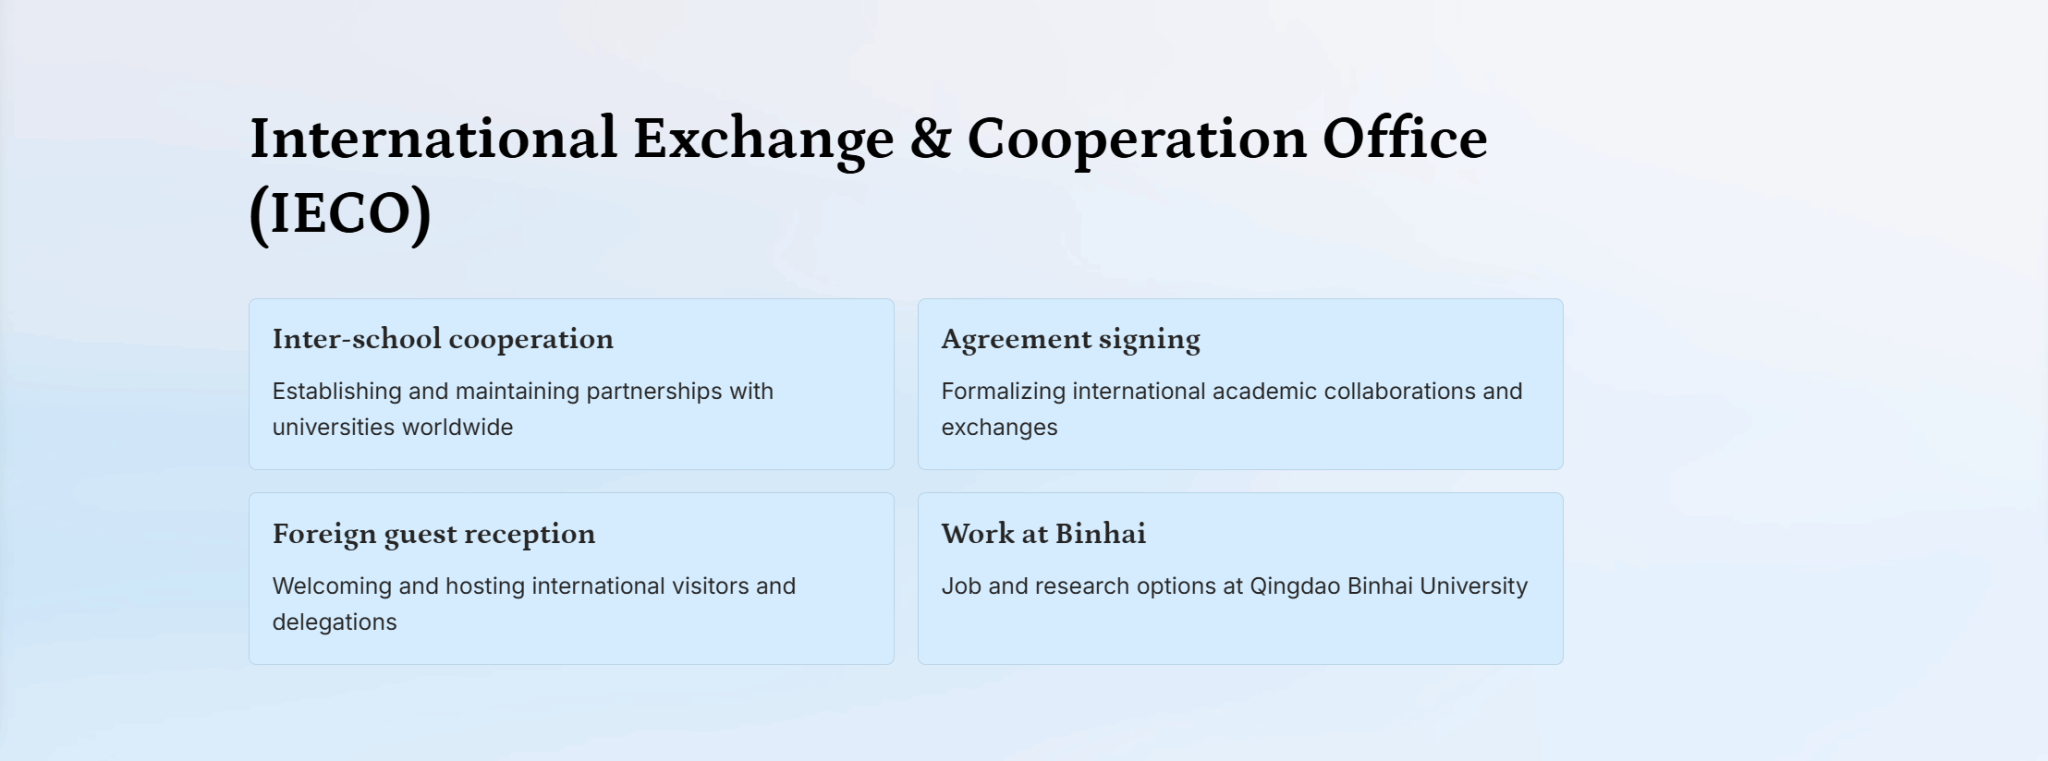This screenshot has height=761, width=2048.
Task: Select the hosting international visitors description
Action: pos(534,604)
